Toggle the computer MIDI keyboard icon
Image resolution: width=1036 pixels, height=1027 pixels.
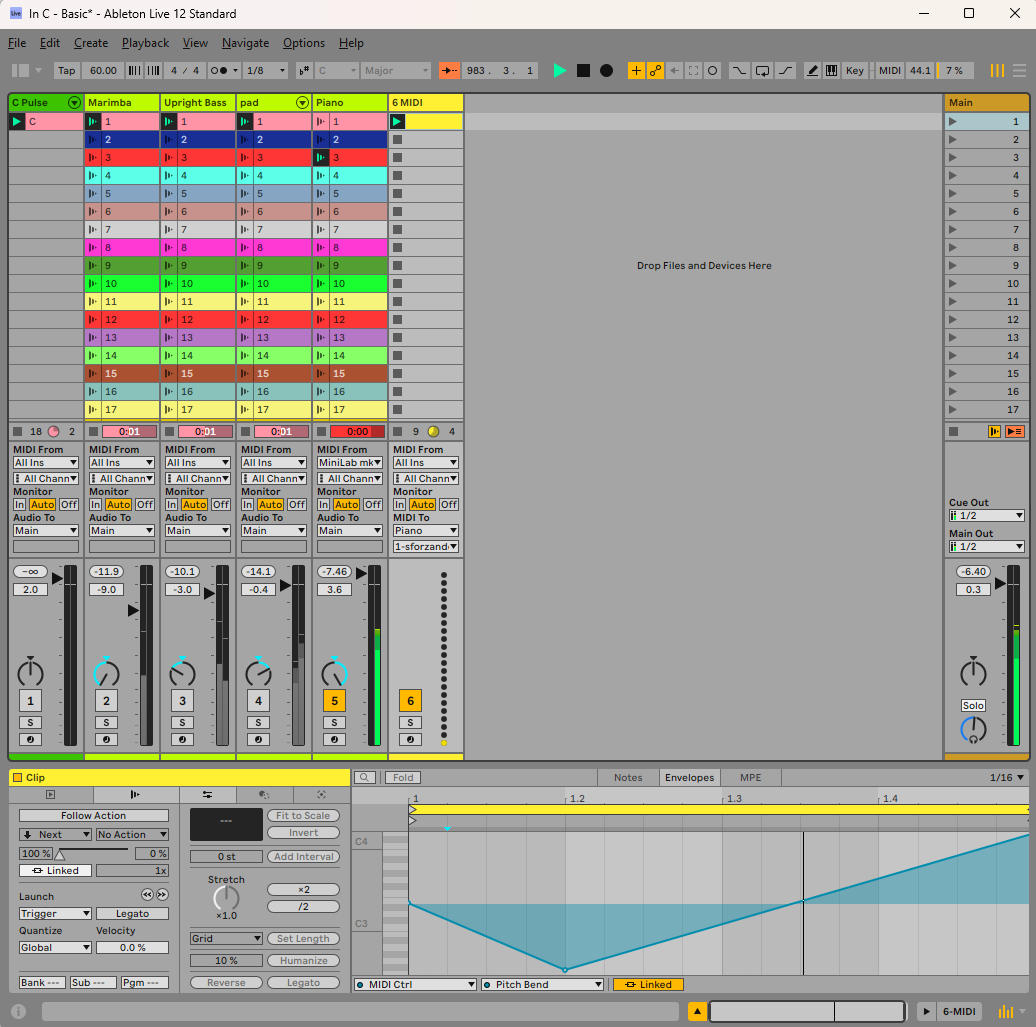[832, 71]
